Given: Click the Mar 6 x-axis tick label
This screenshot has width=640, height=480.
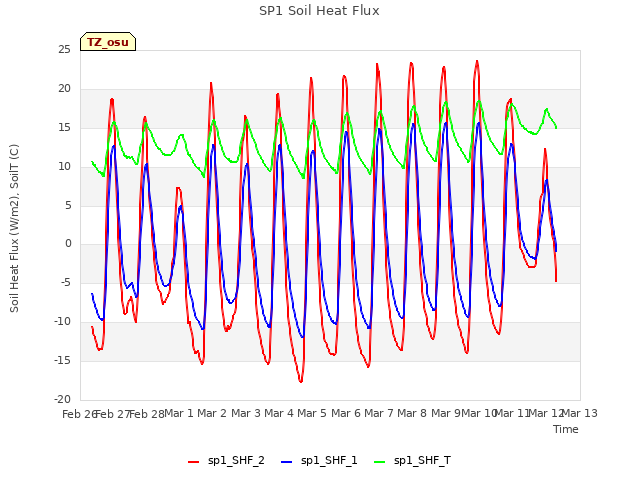Looking at the screenshot, I should (346, 413).
